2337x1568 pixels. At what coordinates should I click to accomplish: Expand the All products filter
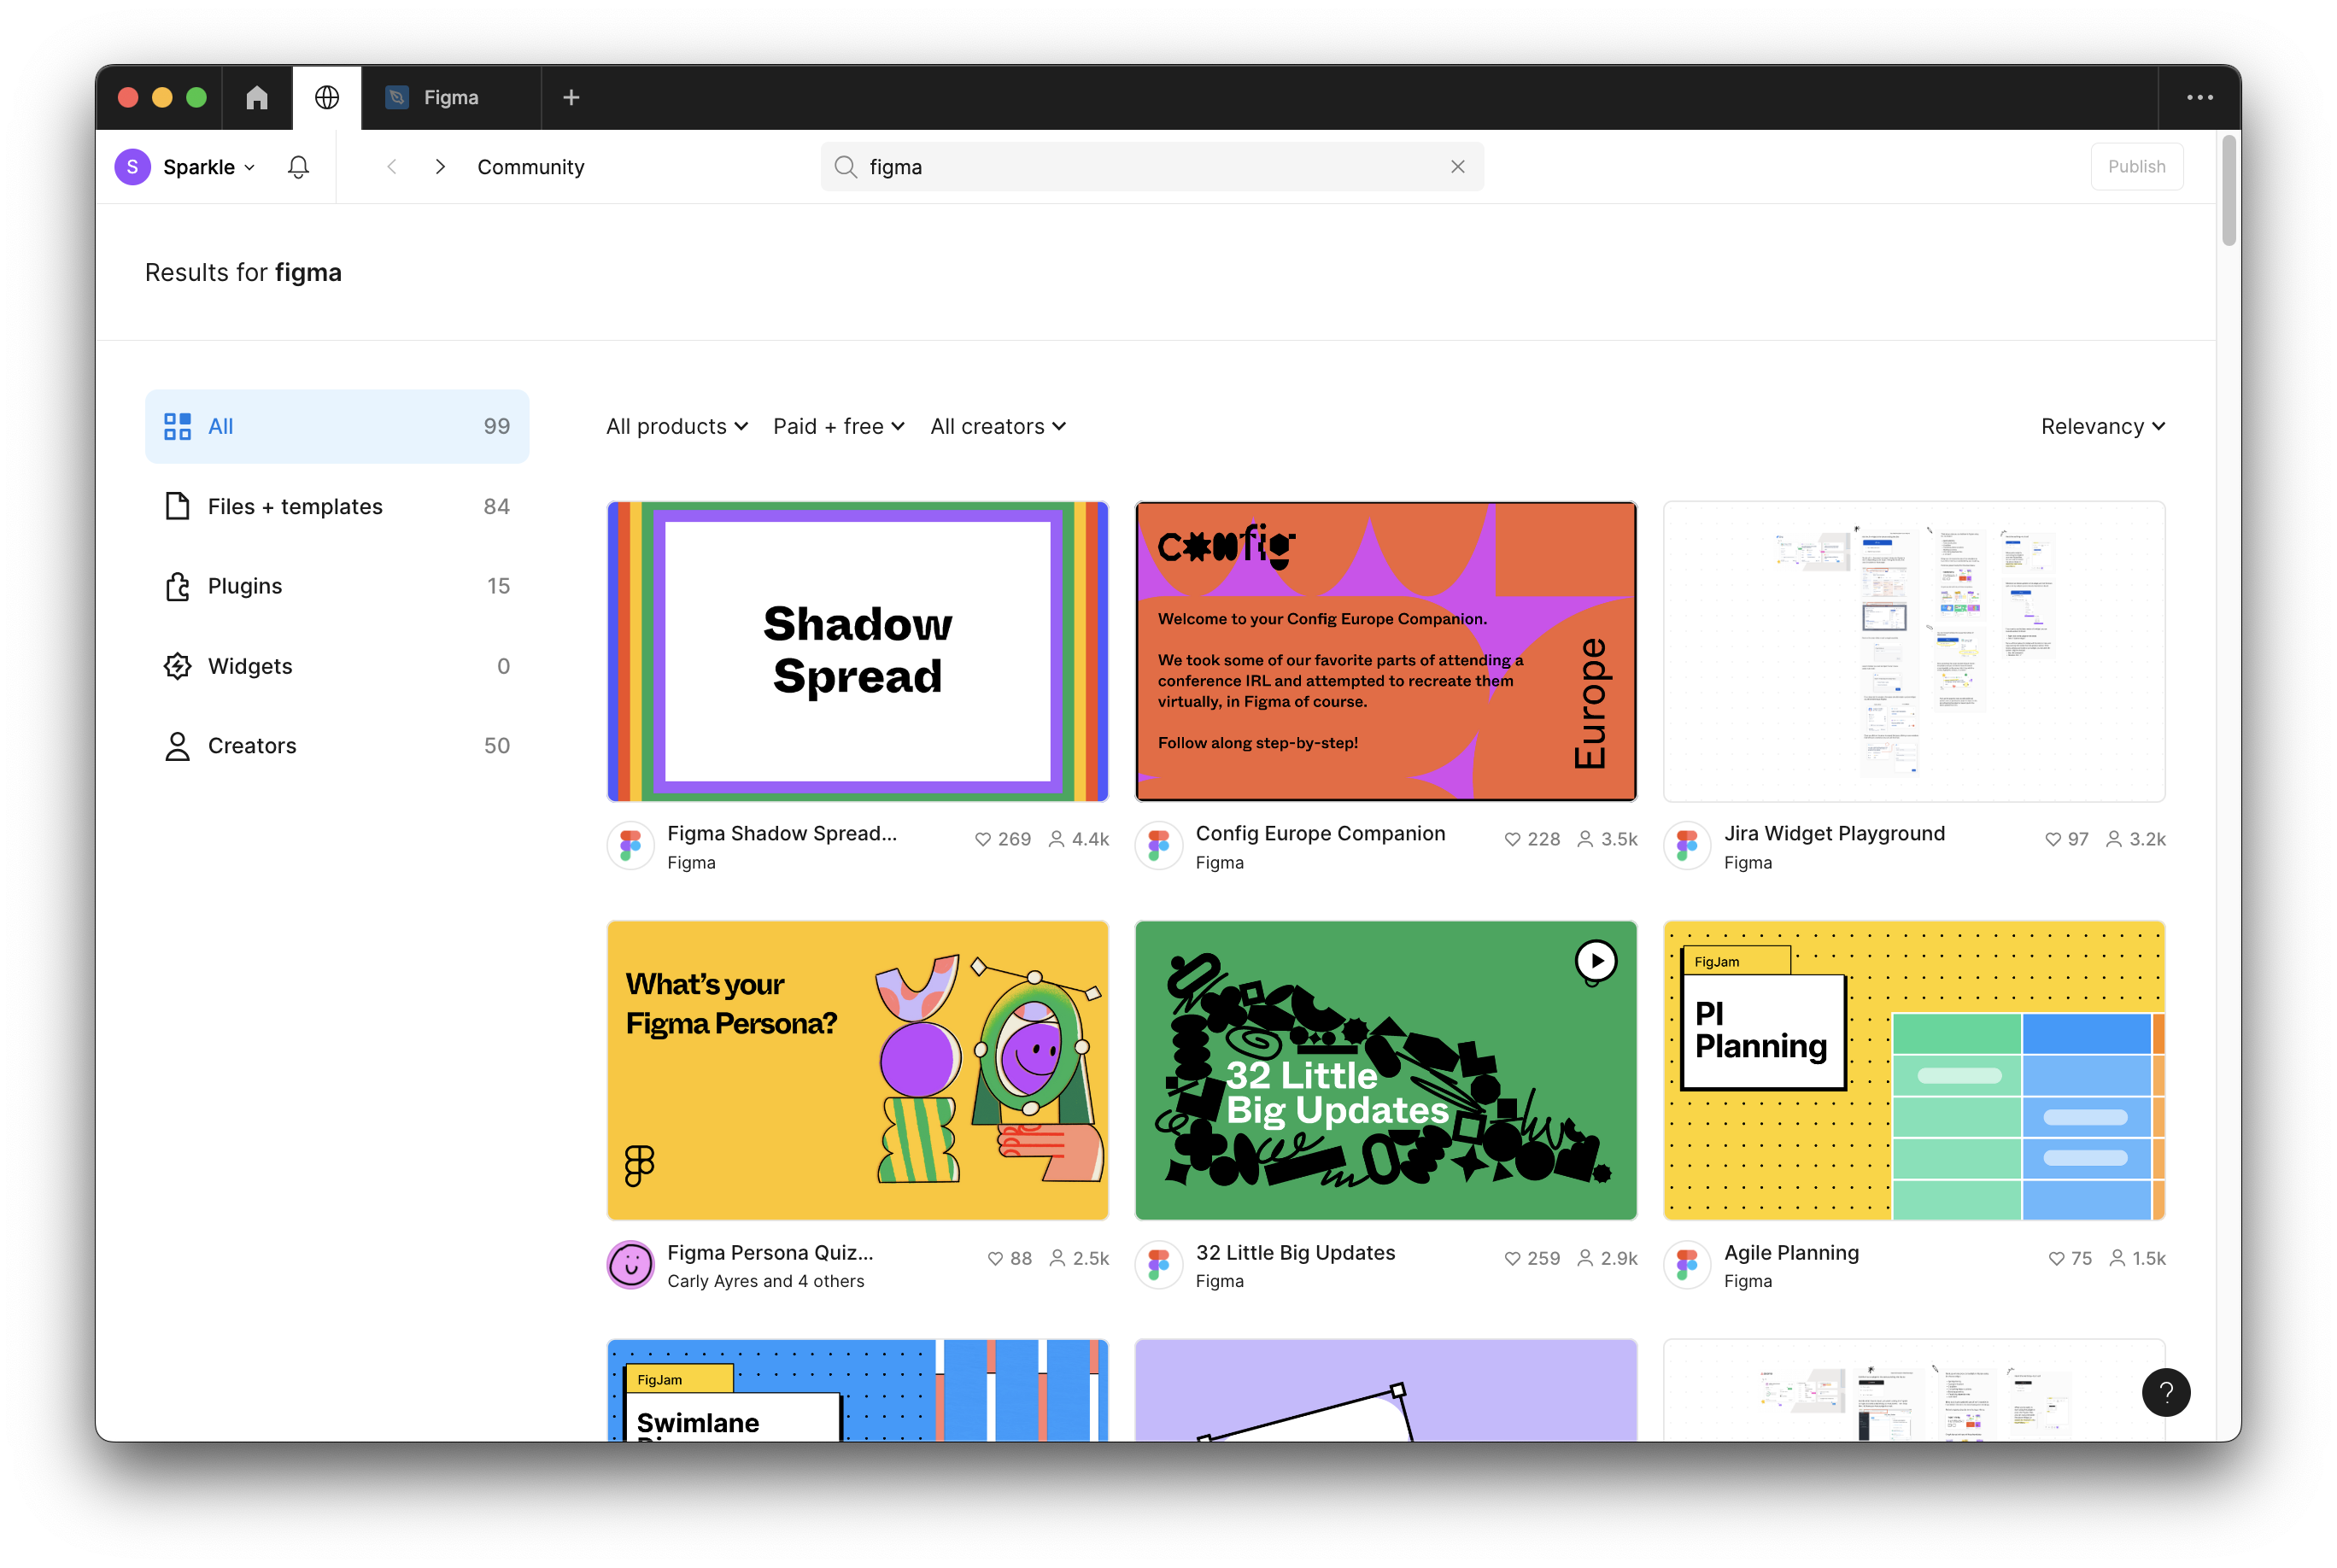click(676, 426)
